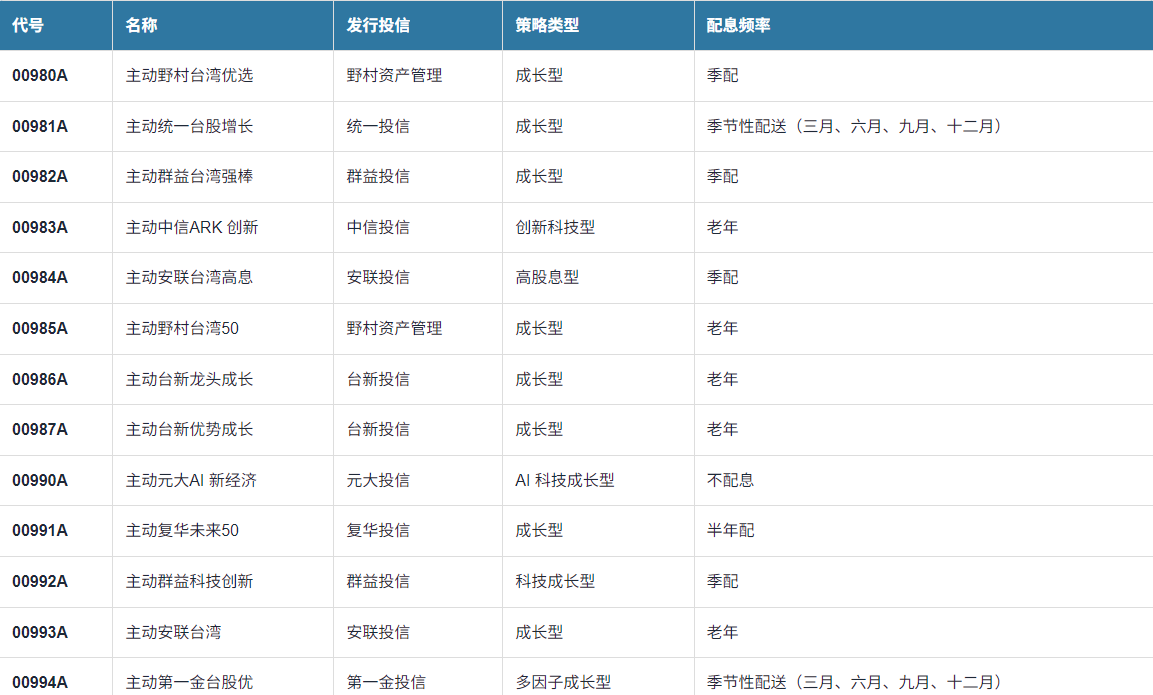Image resolution: width=1153 pixels, height=695 pixels.
Task: Click issuer 中信投信
Action: 378,227
